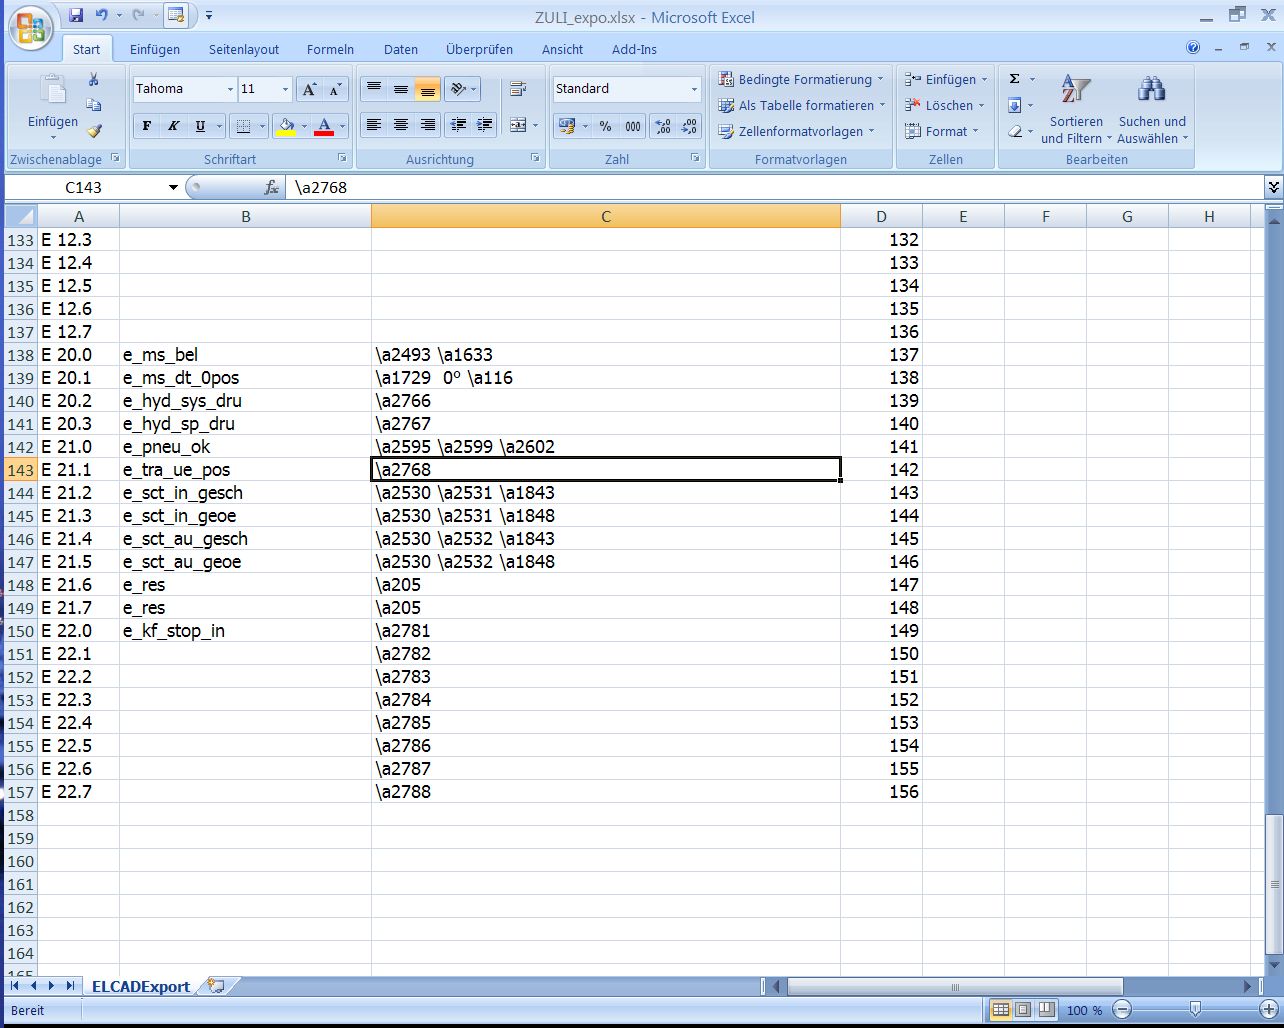Select the Format Painter brush
The width and height of the screenshot is (1284, 1028).
coord(94,130)
